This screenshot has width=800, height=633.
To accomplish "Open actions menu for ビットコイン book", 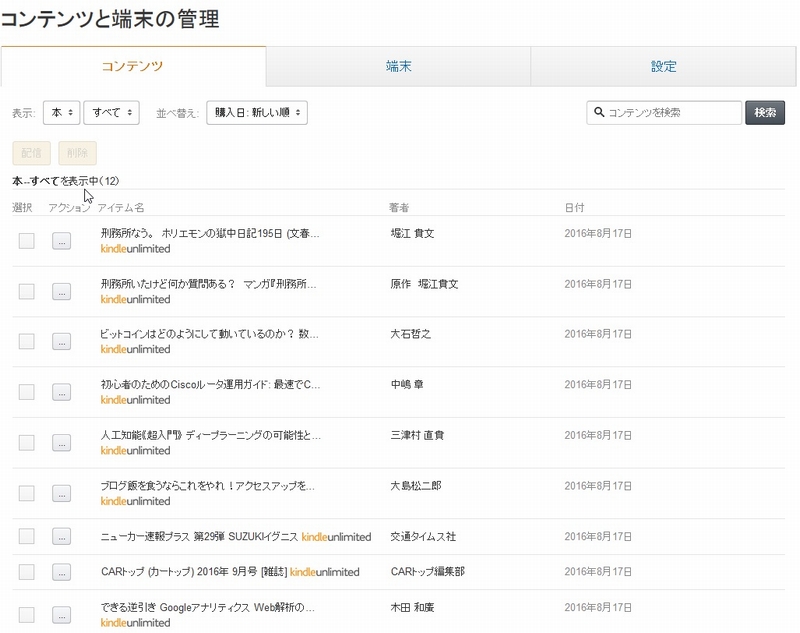I will 62,341.
